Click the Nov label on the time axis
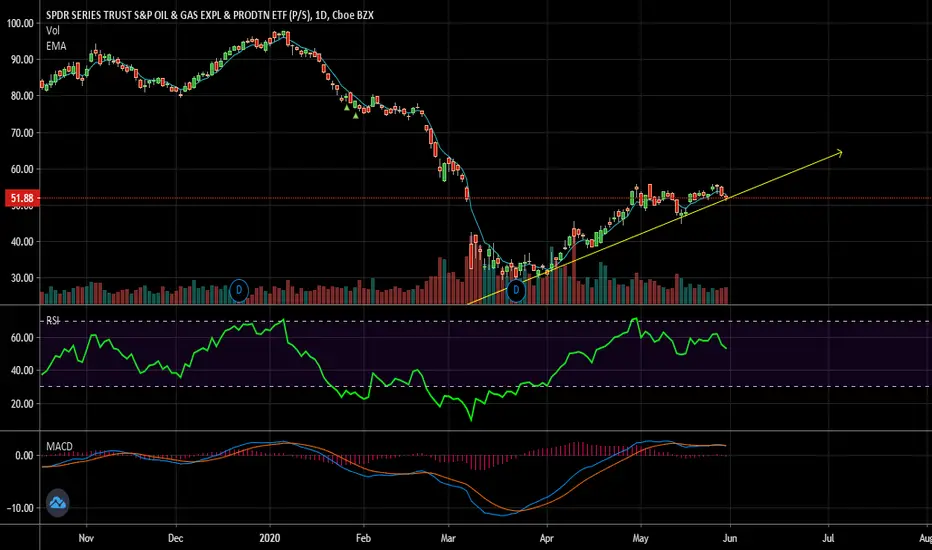The width and height of the screenshot is (932, 550). click(86, 538)
